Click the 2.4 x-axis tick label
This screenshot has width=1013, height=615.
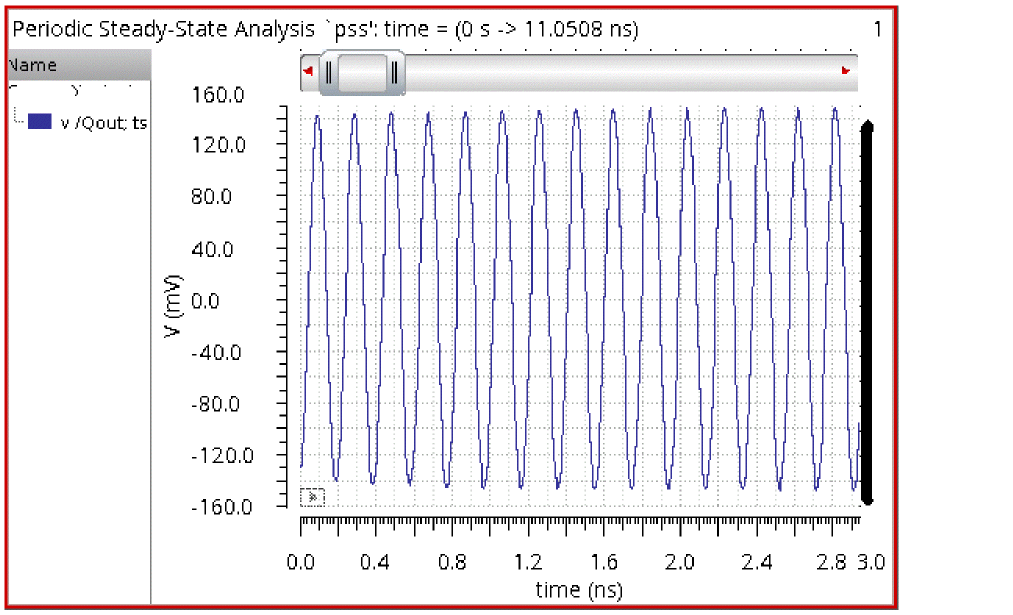[x=756, y=562]
